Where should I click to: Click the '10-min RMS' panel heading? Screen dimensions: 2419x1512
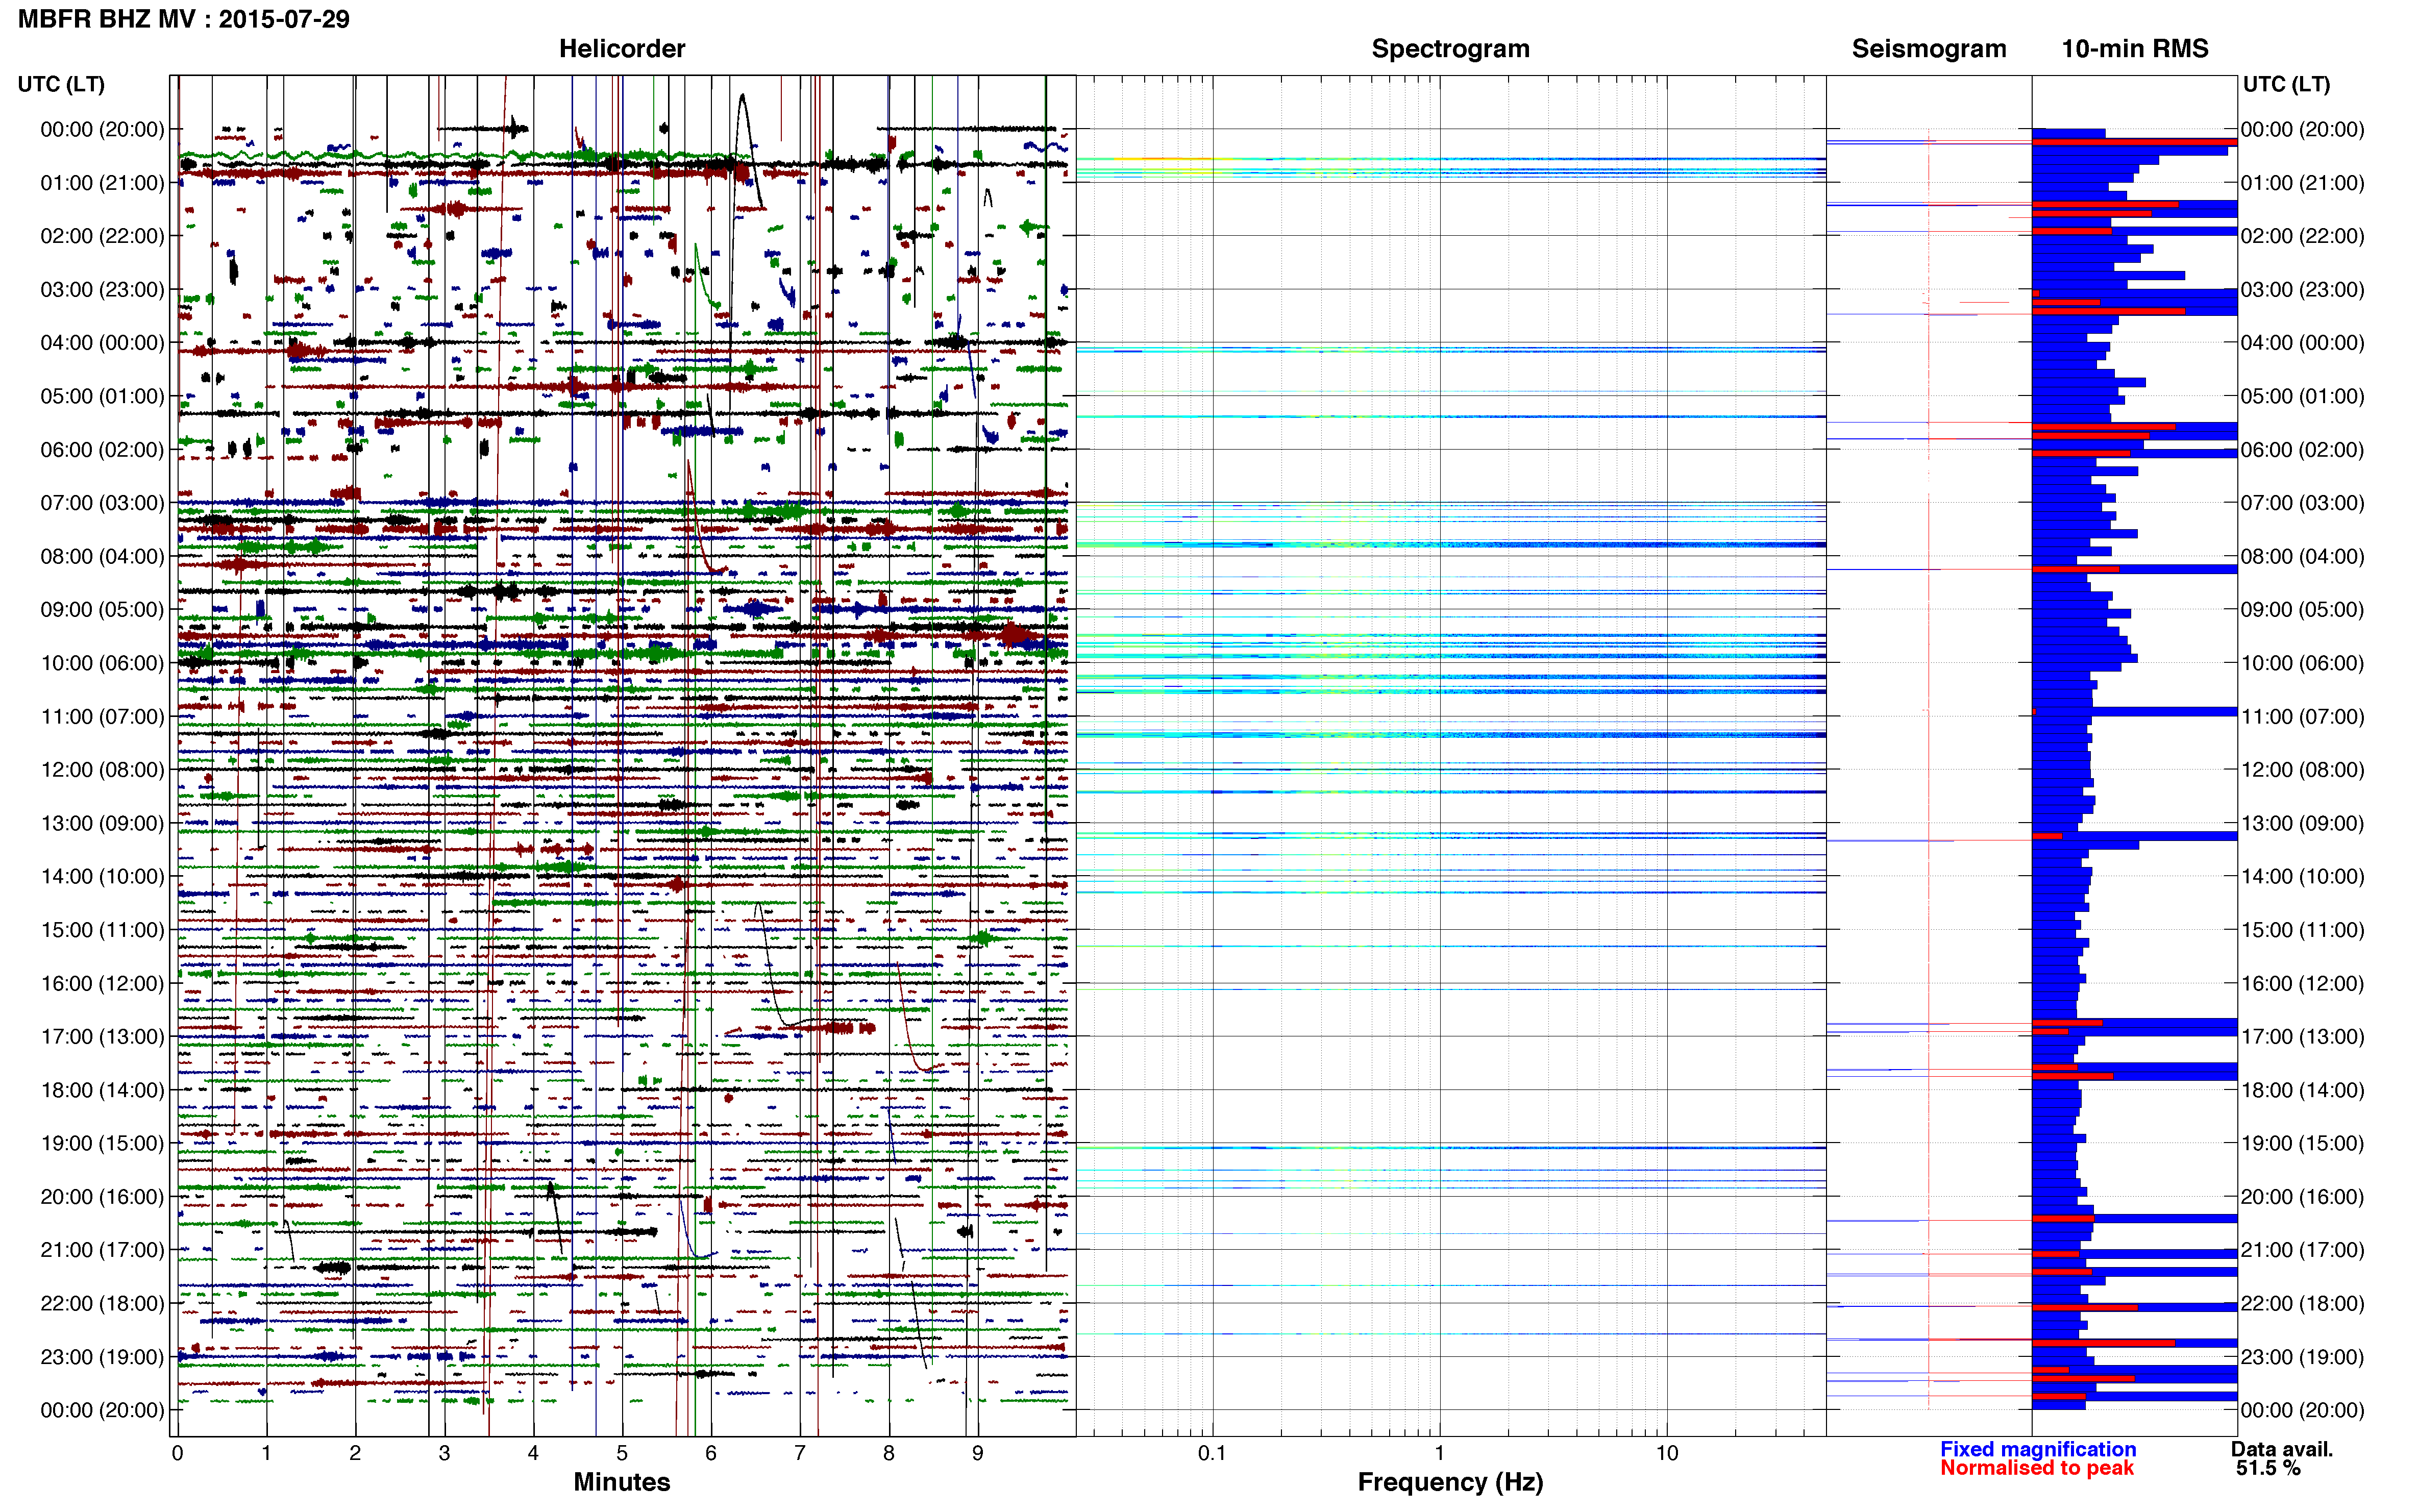pos(2134,49)
